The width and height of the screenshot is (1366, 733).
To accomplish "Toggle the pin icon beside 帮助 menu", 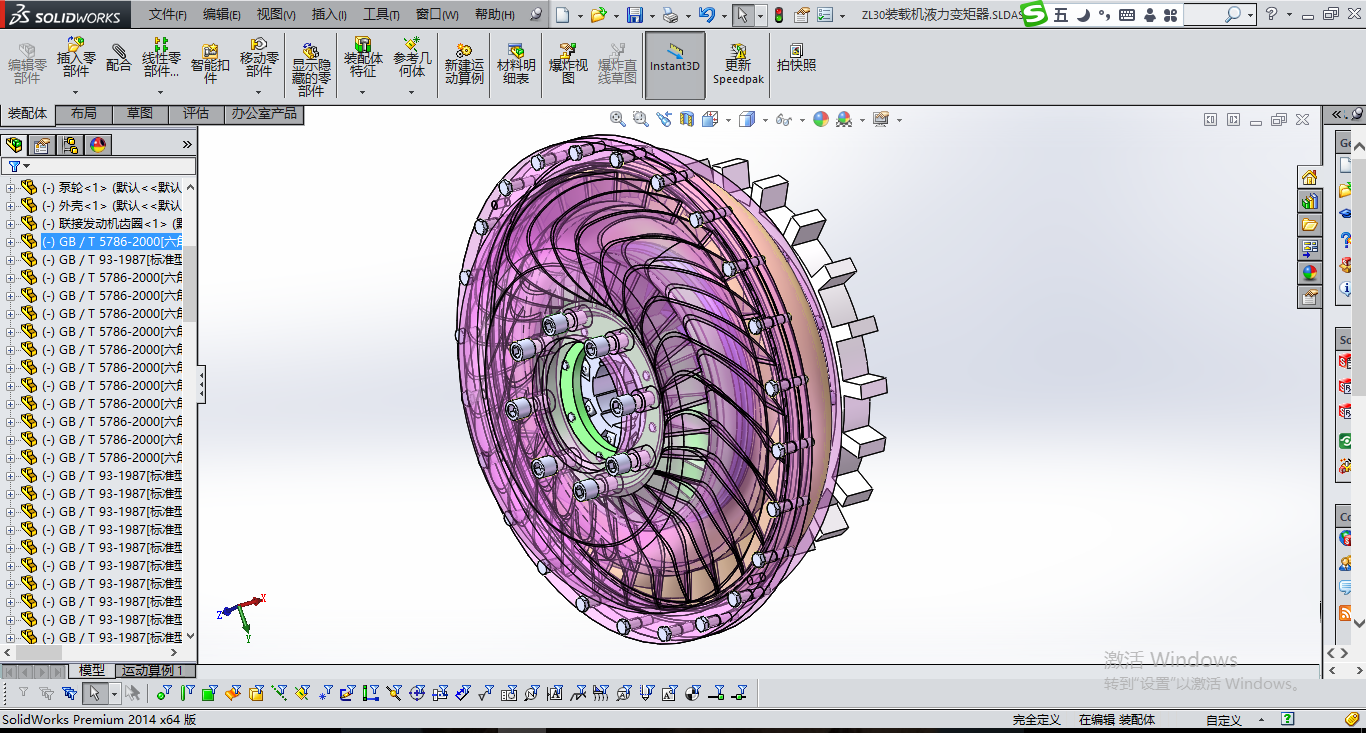I will (x=536, y=15).
